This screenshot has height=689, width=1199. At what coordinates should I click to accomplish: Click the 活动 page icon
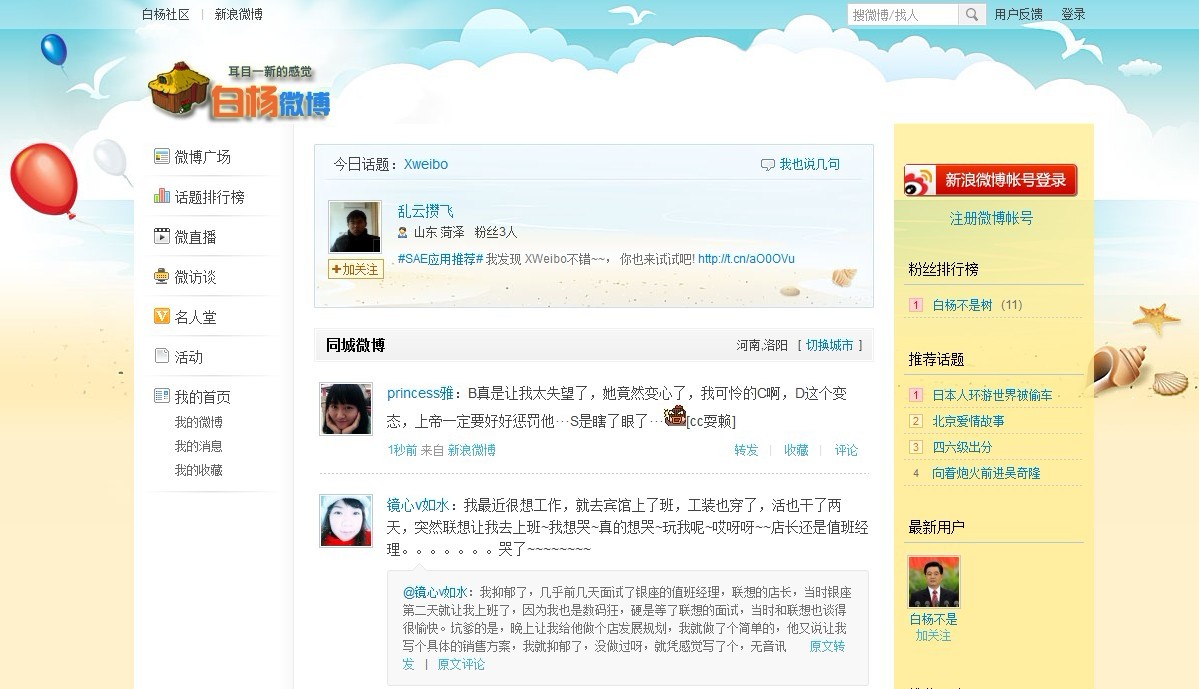click(x=161, y=356)
